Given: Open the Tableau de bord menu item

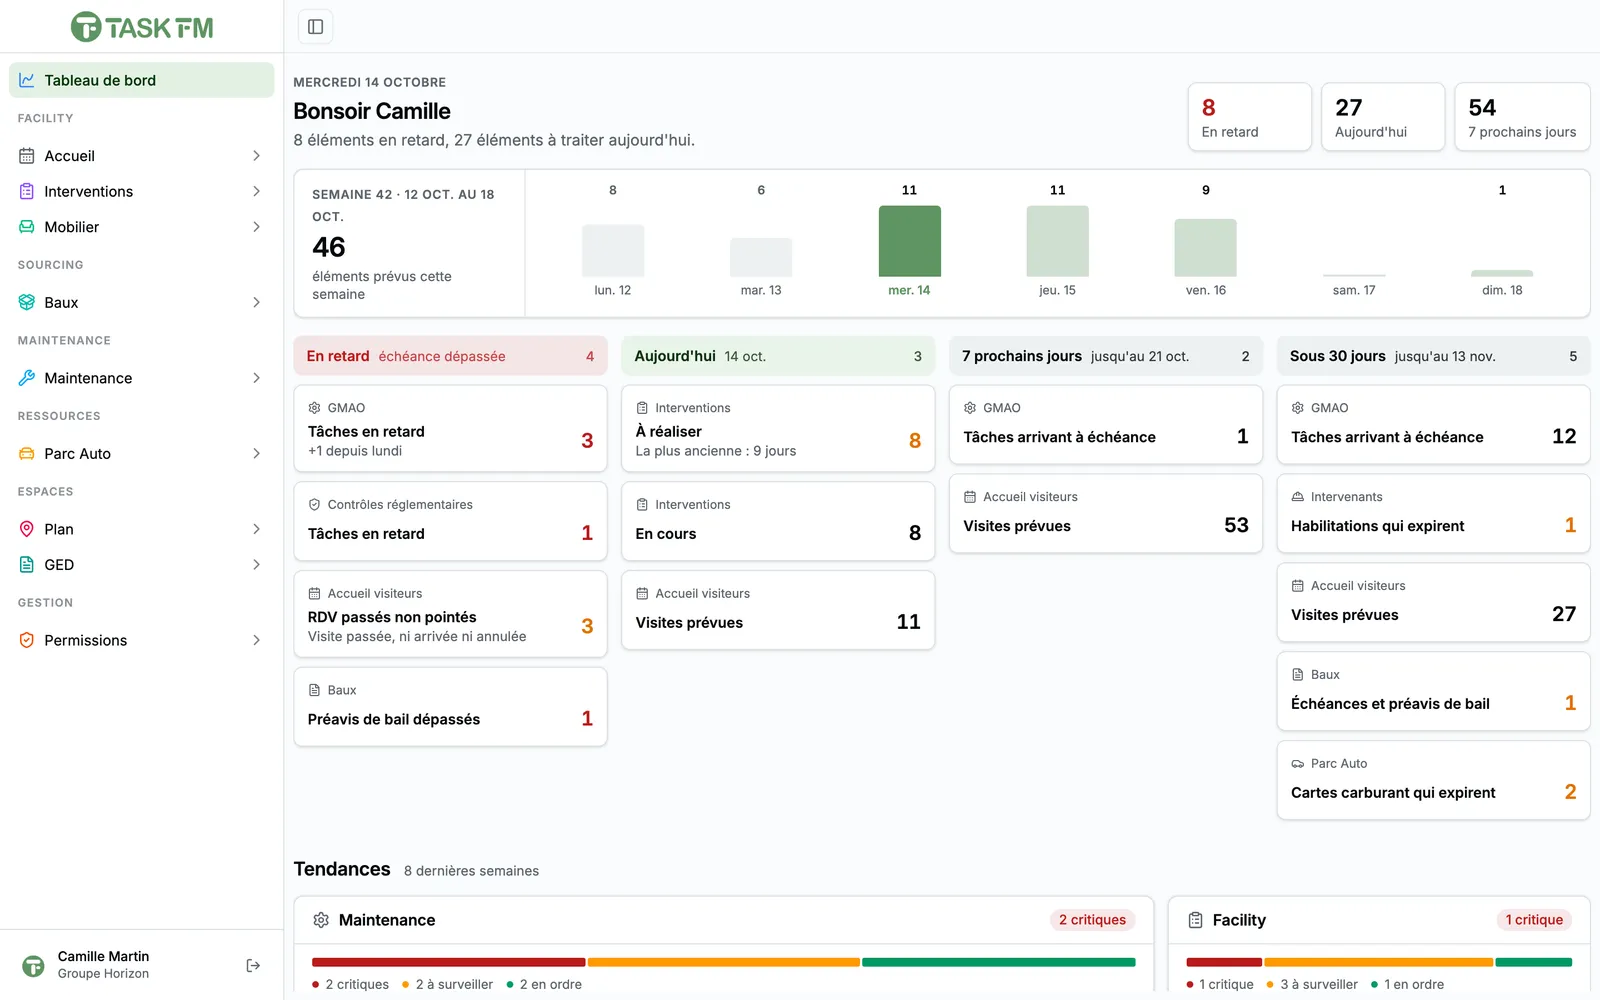Looking at the screenshot, I should (141, 80).
